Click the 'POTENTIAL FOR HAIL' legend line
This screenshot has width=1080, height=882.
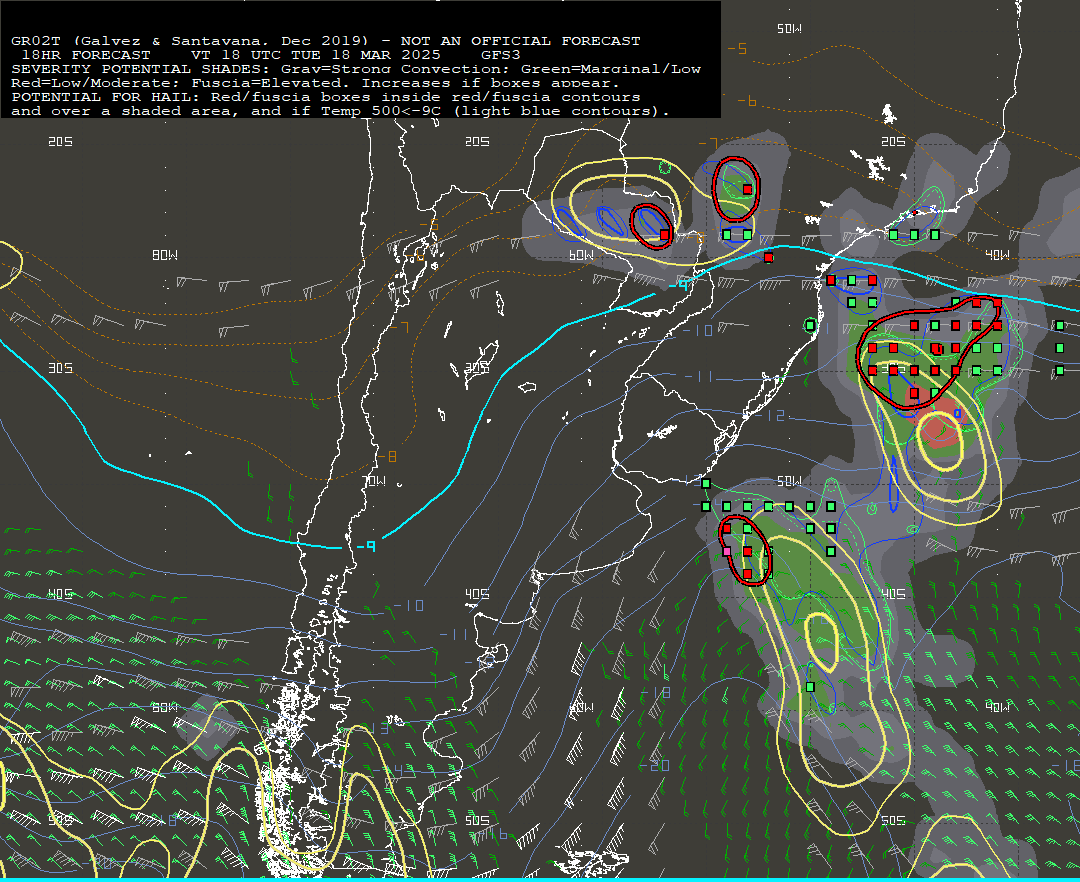pos(325,97)
